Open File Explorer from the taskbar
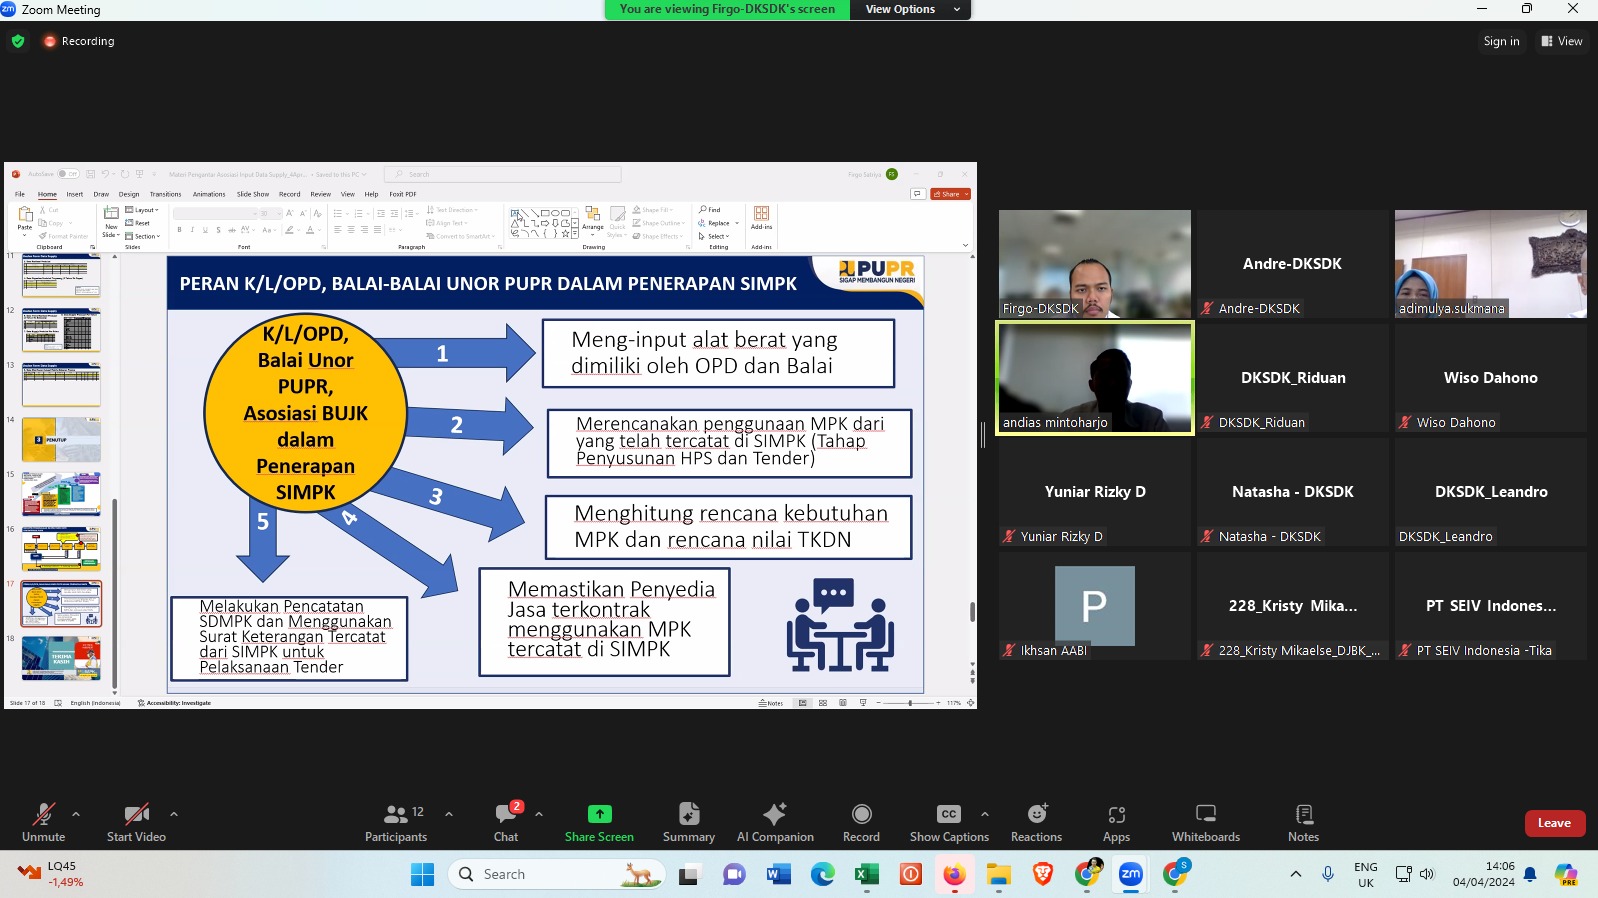This screenshot has height=898, width=1598. point(998,874)
